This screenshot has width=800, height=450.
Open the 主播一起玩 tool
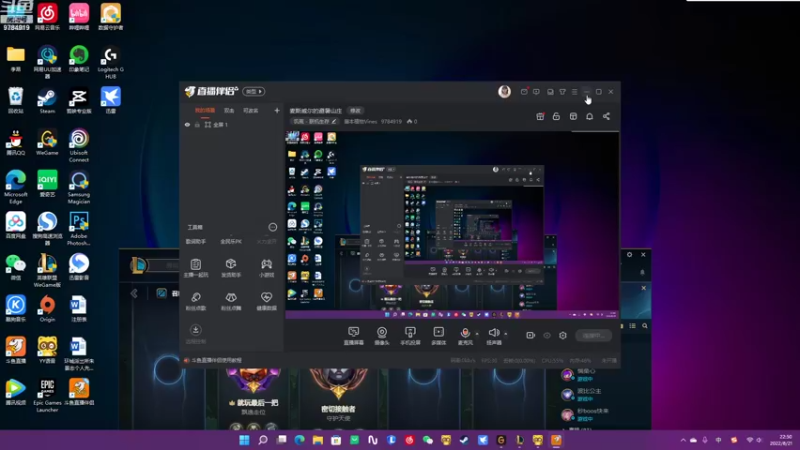tap(195, 267)
